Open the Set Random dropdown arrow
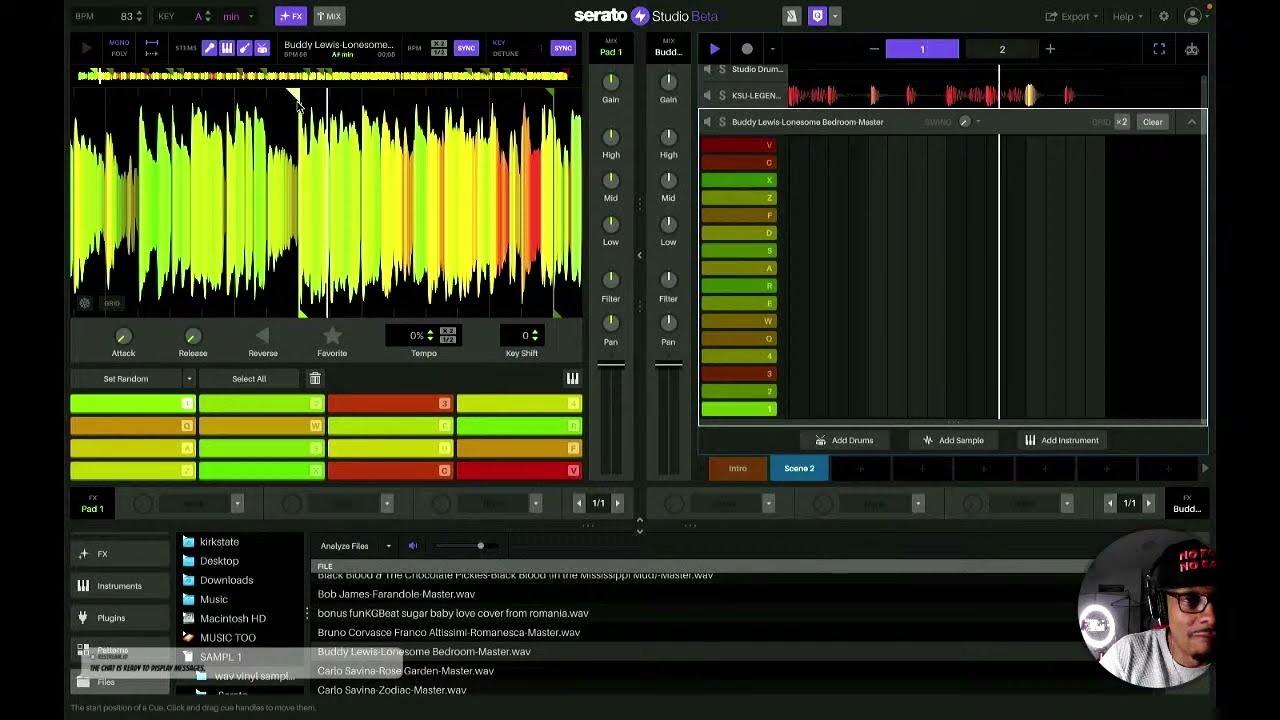Screen dimensions: 1280x720 tap(188, 379)
